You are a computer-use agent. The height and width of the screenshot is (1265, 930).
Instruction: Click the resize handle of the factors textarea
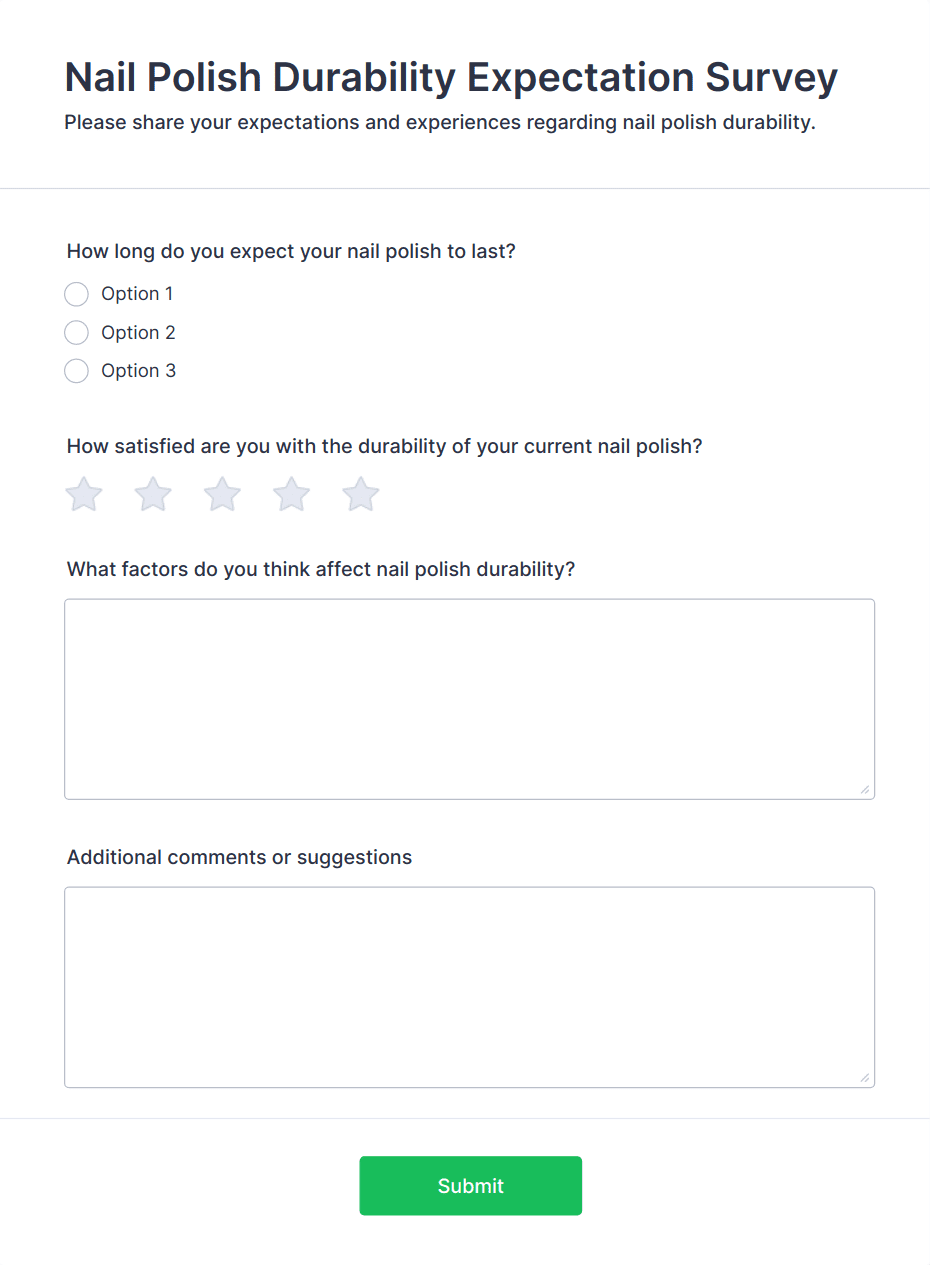pyautogui.click(x=865, y=791)
